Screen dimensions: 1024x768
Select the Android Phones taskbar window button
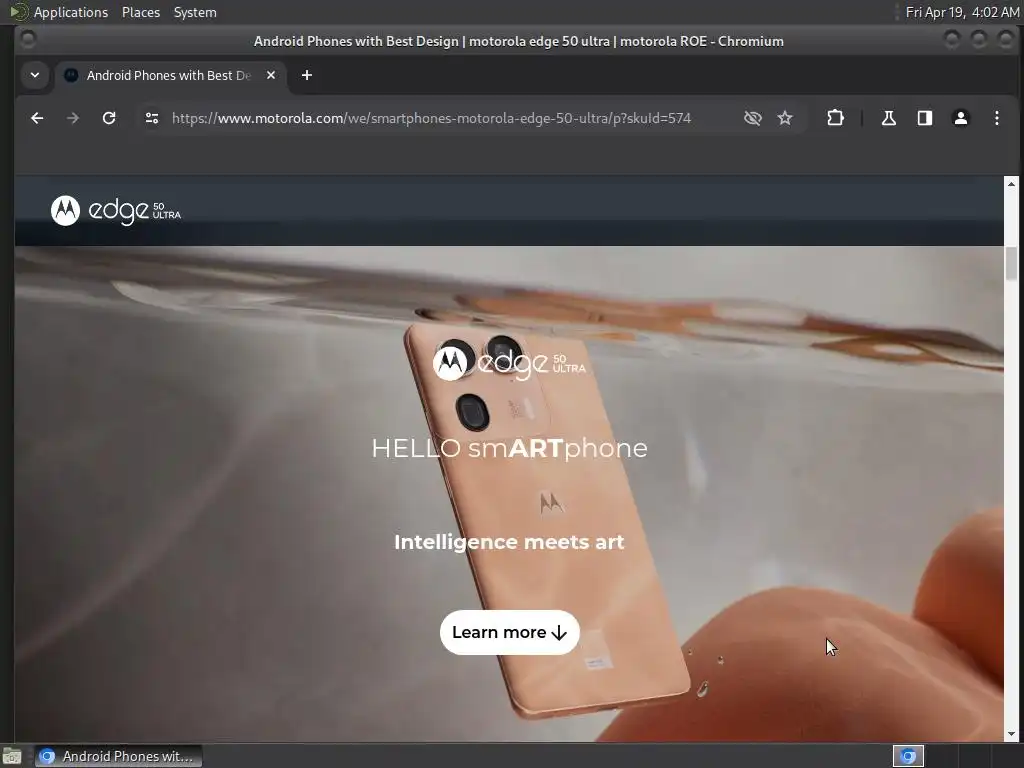(118, 756)
